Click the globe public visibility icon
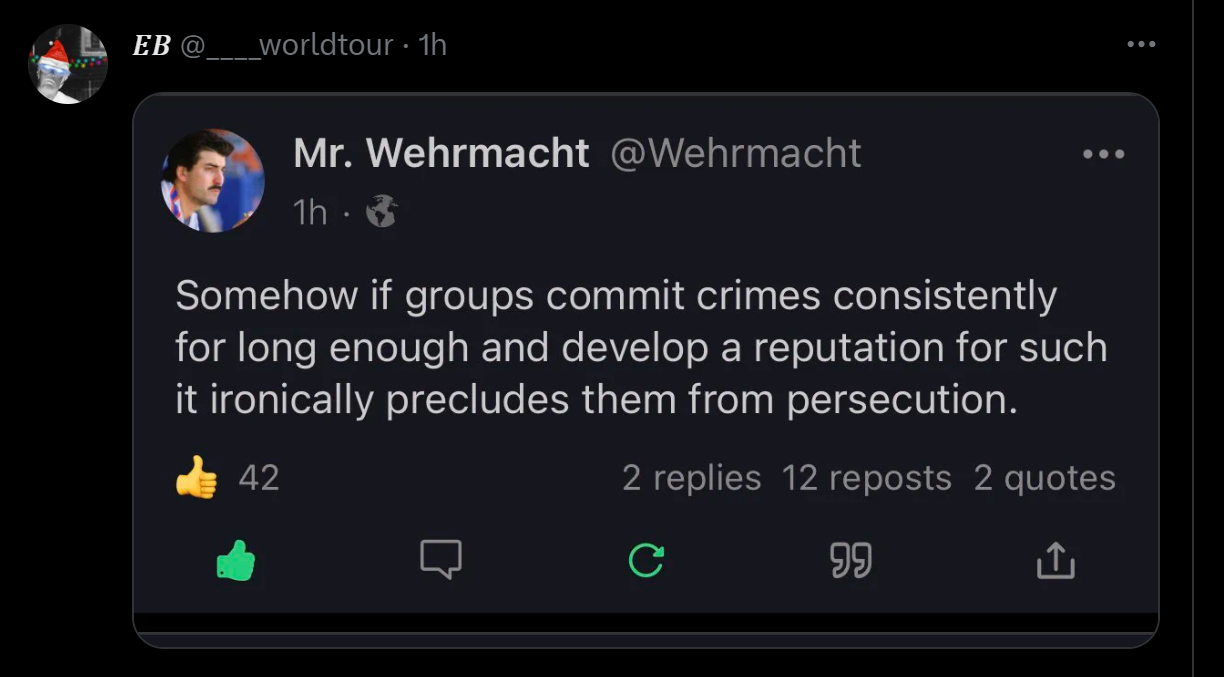 [381, 211]
